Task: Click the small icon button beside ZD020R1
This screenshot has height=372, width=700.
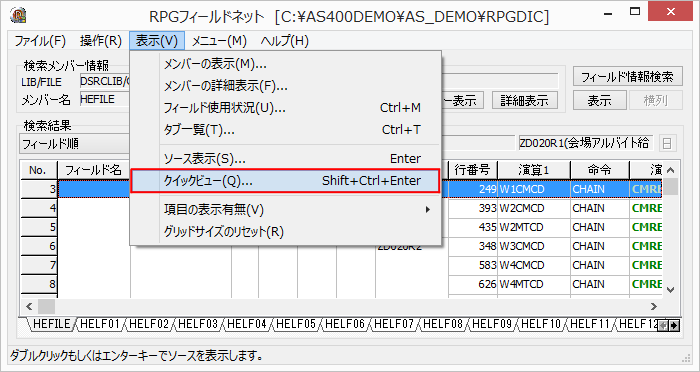Action: [667, 144]
